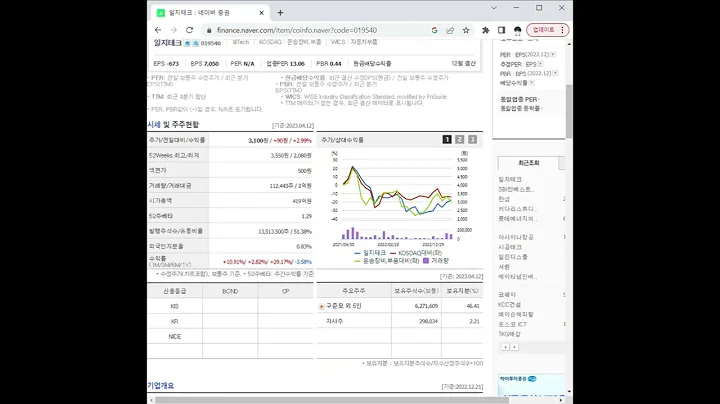
Task: Click the KIS credit rating row
Action: point(230,306)
